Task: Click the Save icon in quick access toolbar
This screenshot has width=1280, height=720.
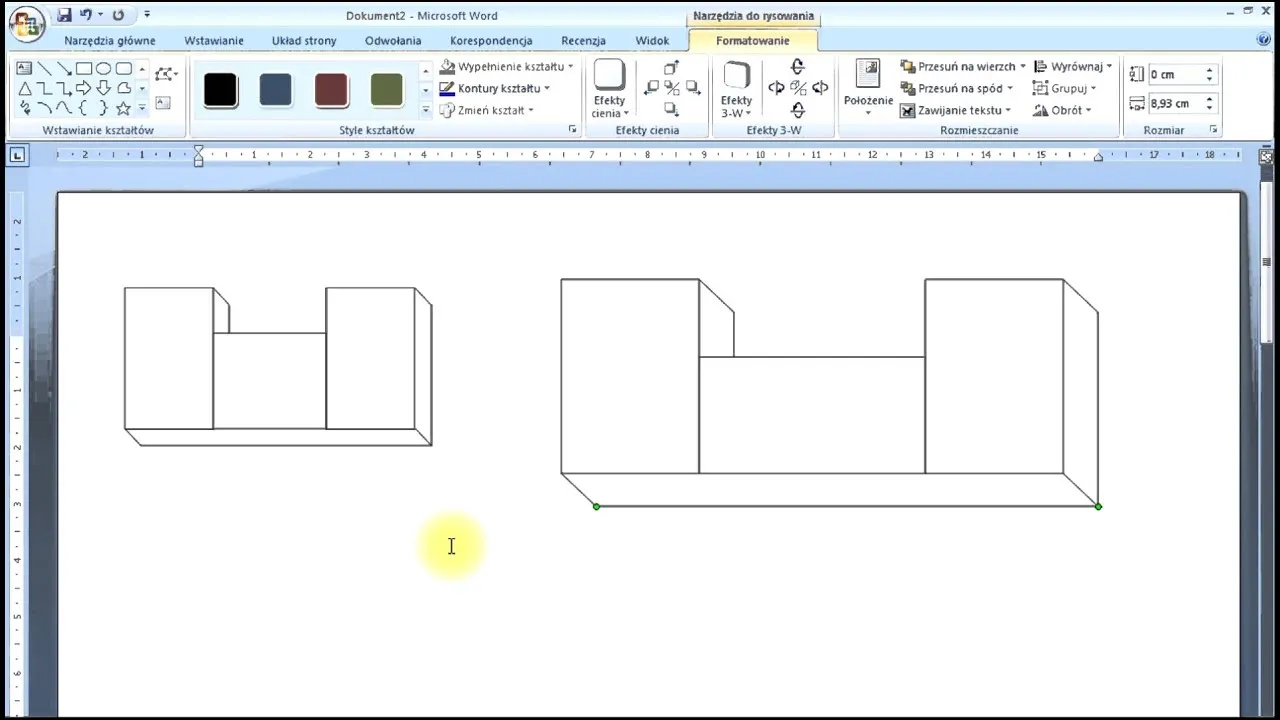Action: coord(65,15)
